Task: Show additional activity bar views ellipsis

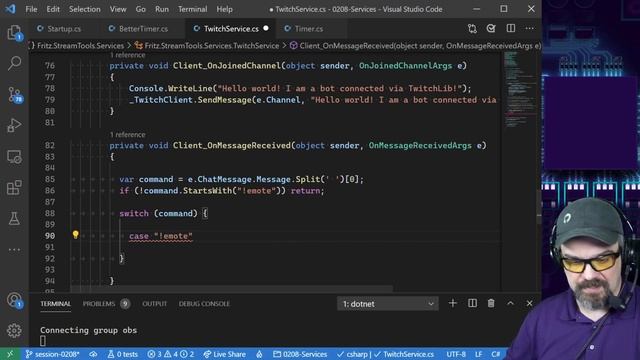Action: point(14,249)
